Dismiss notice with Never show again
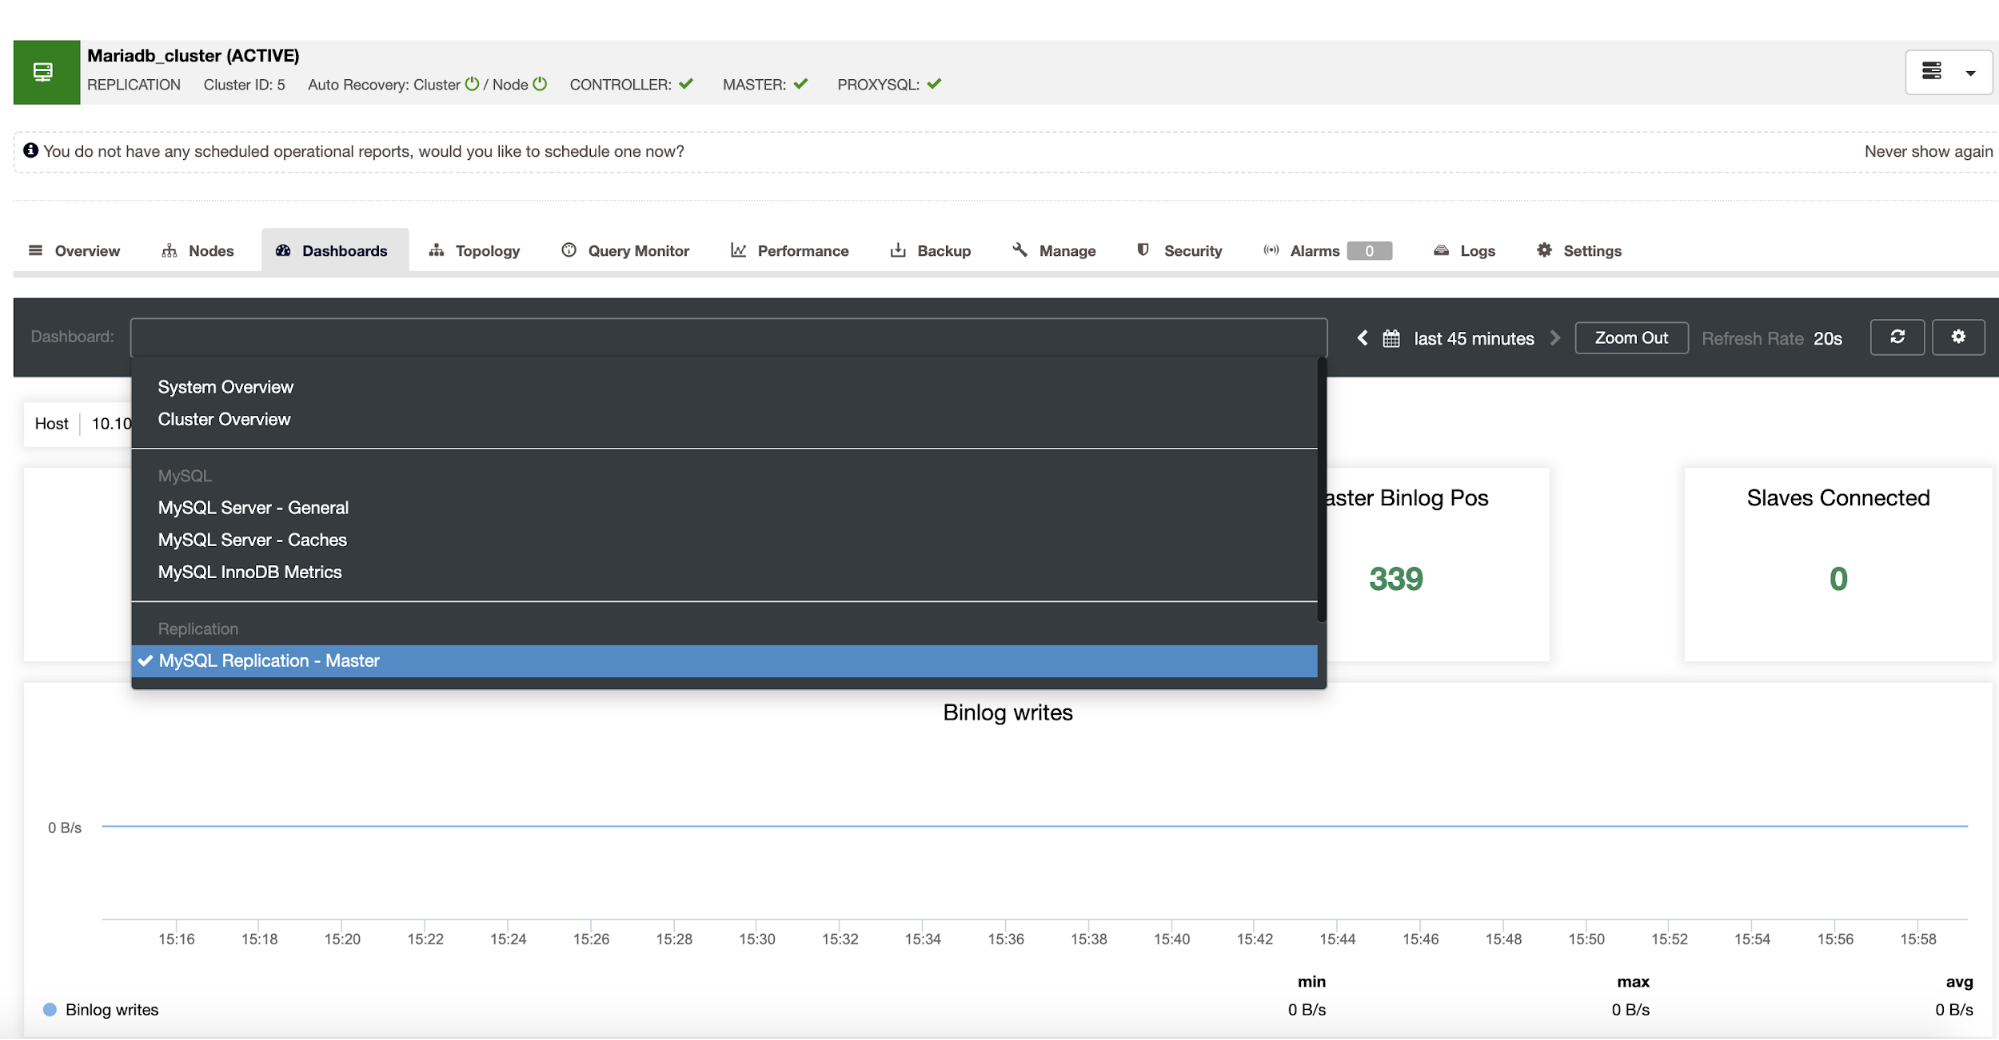Screen dimensions: 1999x1040 1928,151
